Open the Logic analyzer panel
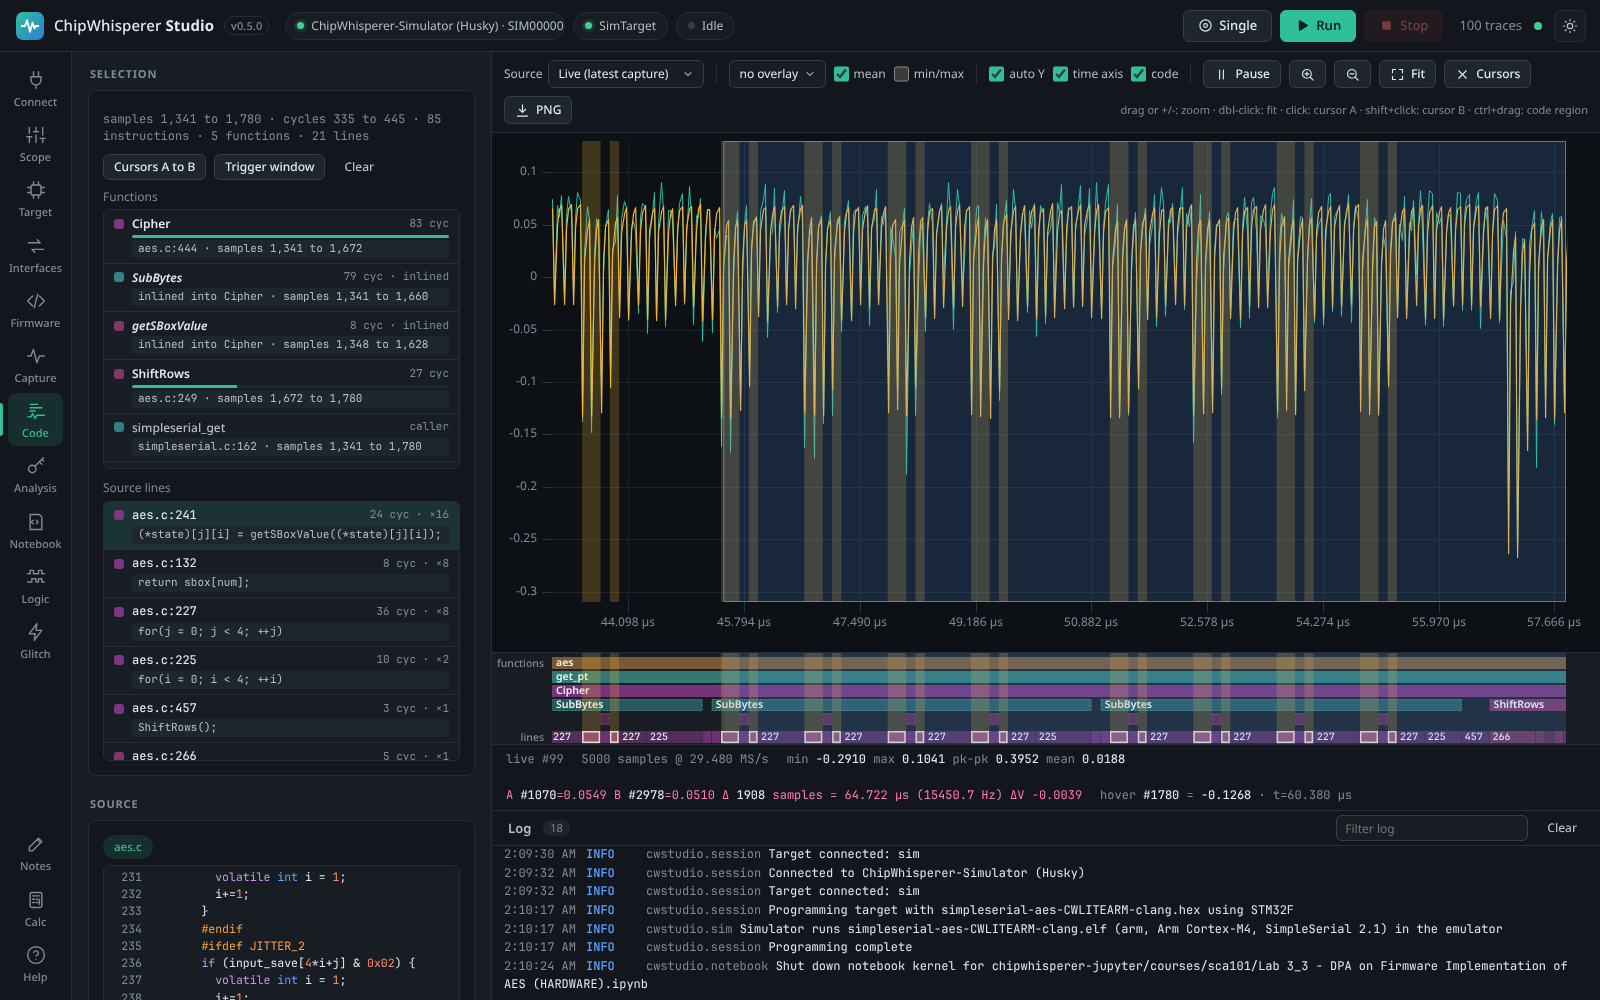Image resolution: width=1600 pixels, height=1000 pixels. pyautogui.click(x=35, y=586)
